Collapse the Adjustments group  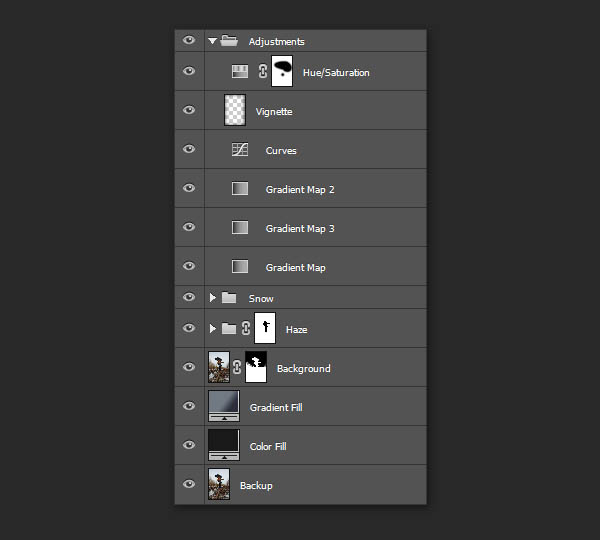pos(212,41)
